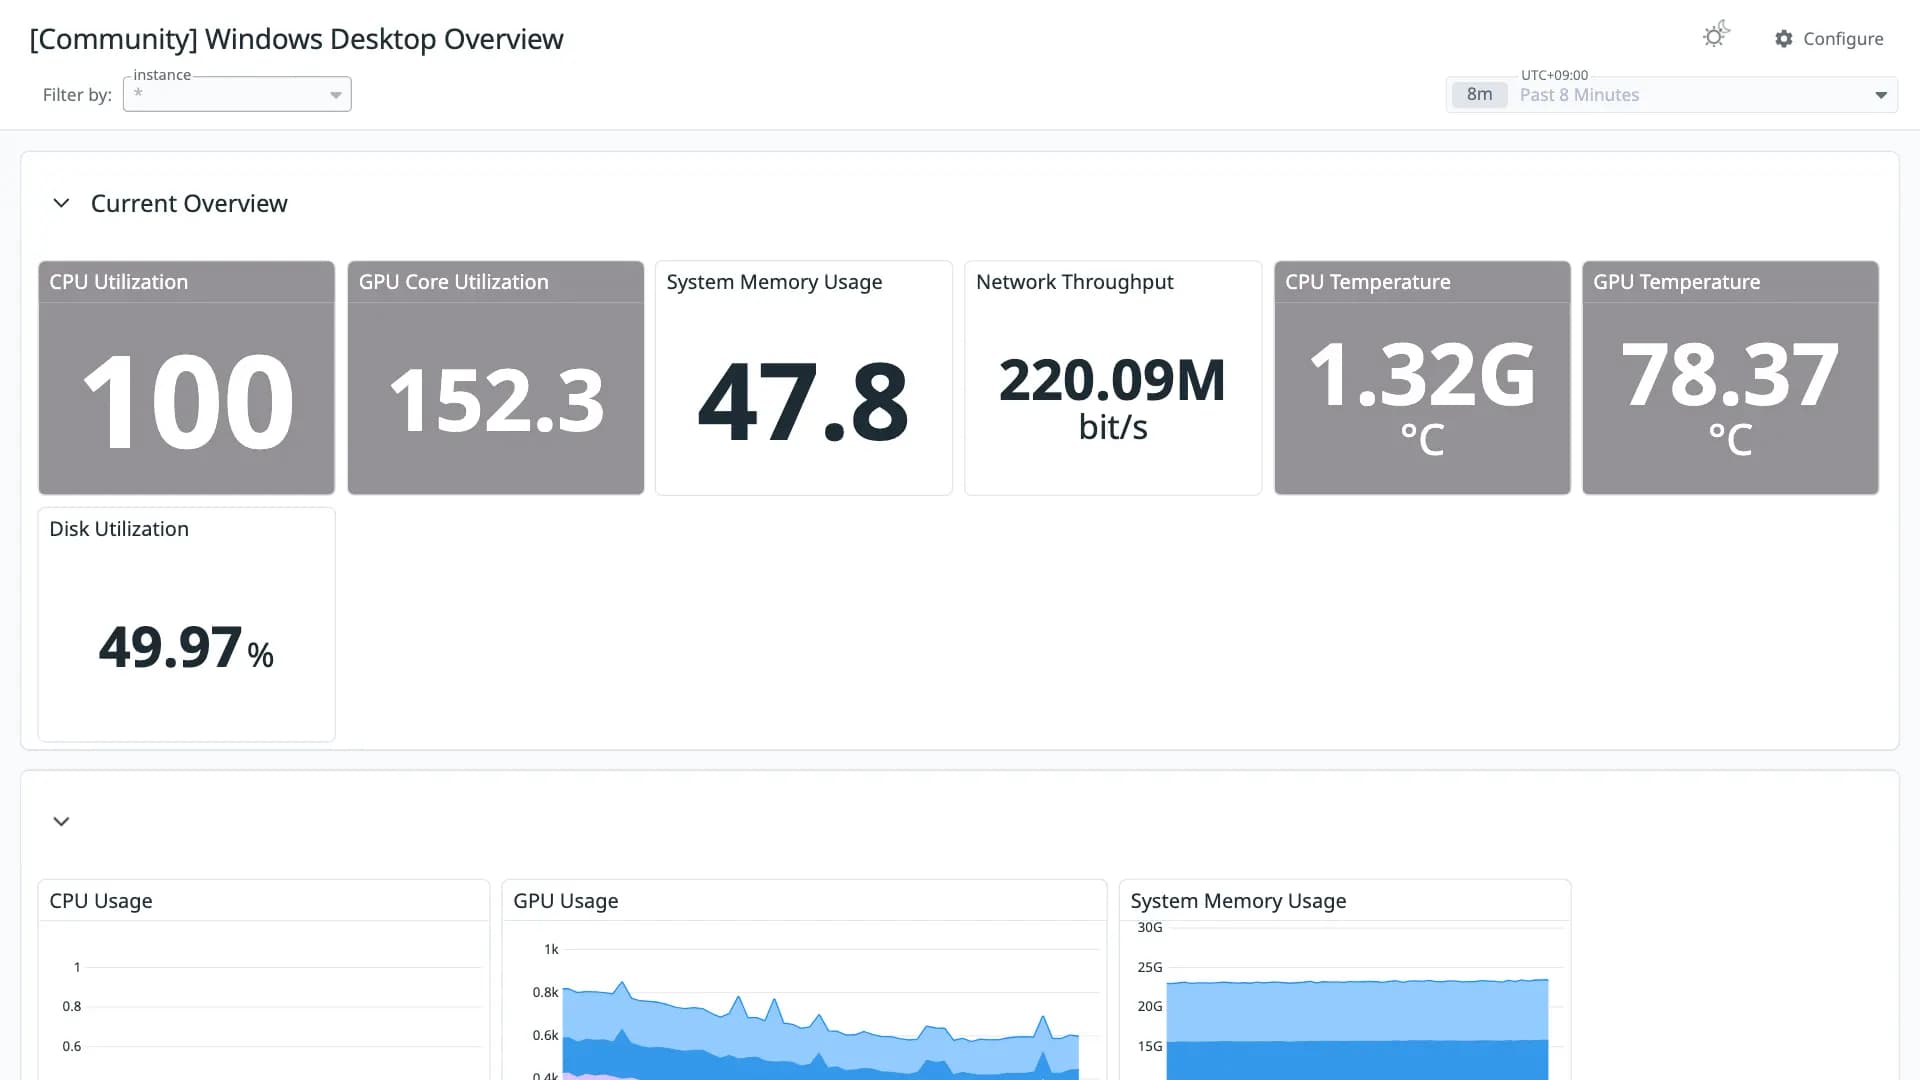Click the 8m time badge
Image resolution: width=1920 pixels, height=1080 pixels.
click(1479, 95)
